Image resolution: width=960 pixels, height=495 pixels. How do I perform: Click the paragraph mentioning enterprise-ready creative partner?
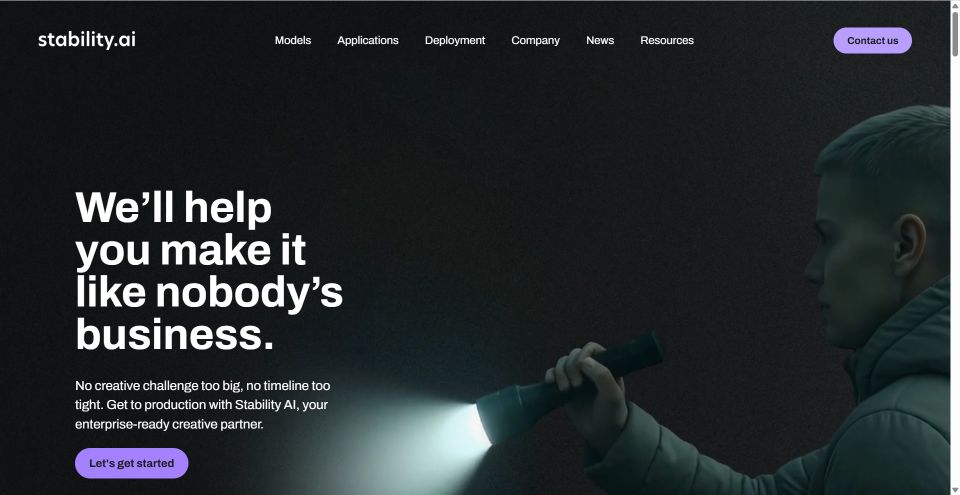tap(203, 405)
